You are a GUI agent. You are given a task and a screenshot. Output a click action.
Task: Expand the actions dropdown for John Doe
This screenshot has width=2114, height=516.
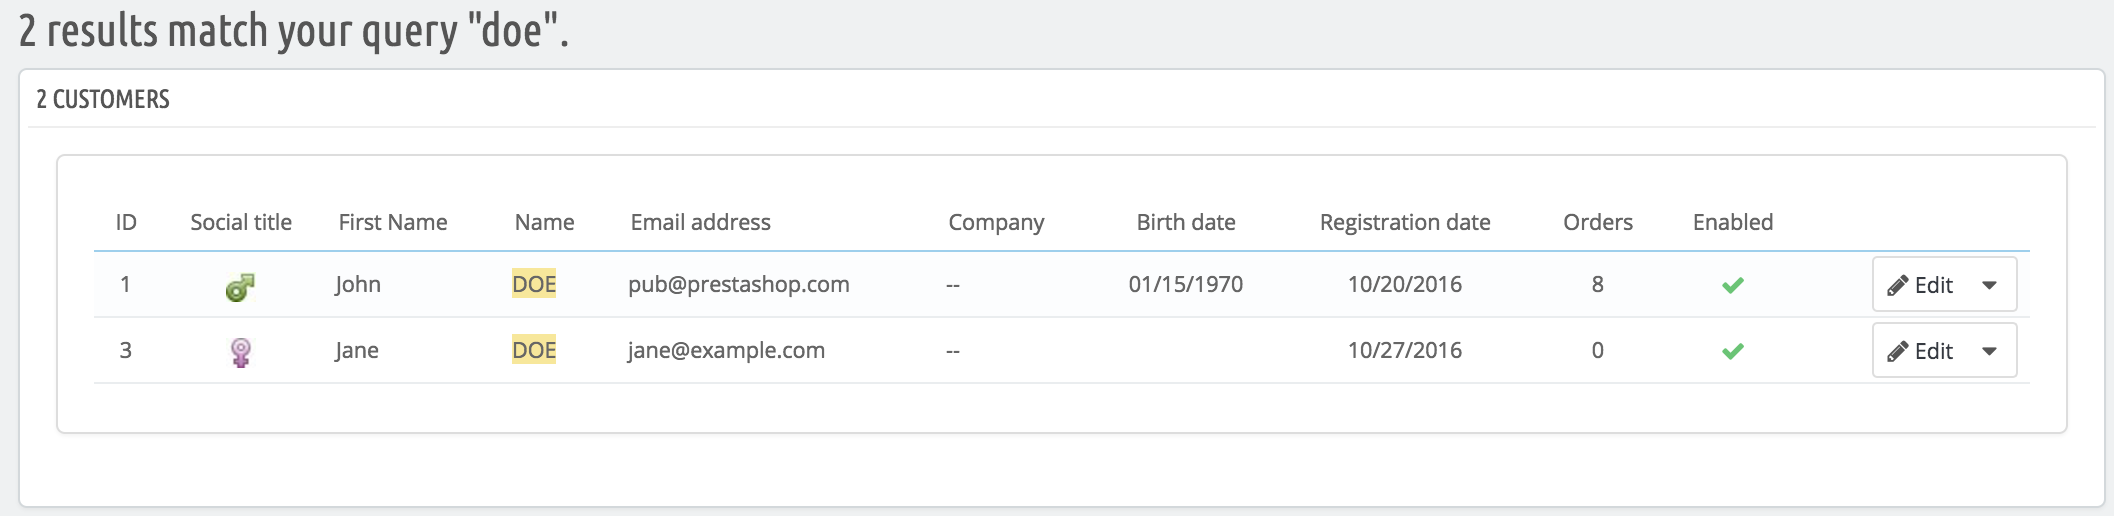tap(1990, 286)
